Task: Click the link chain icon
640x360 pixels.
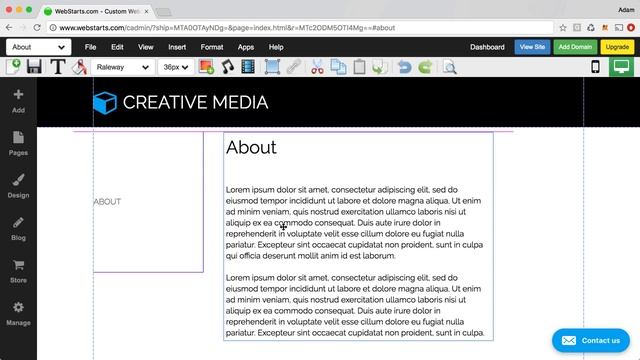Action: [293, 67]
